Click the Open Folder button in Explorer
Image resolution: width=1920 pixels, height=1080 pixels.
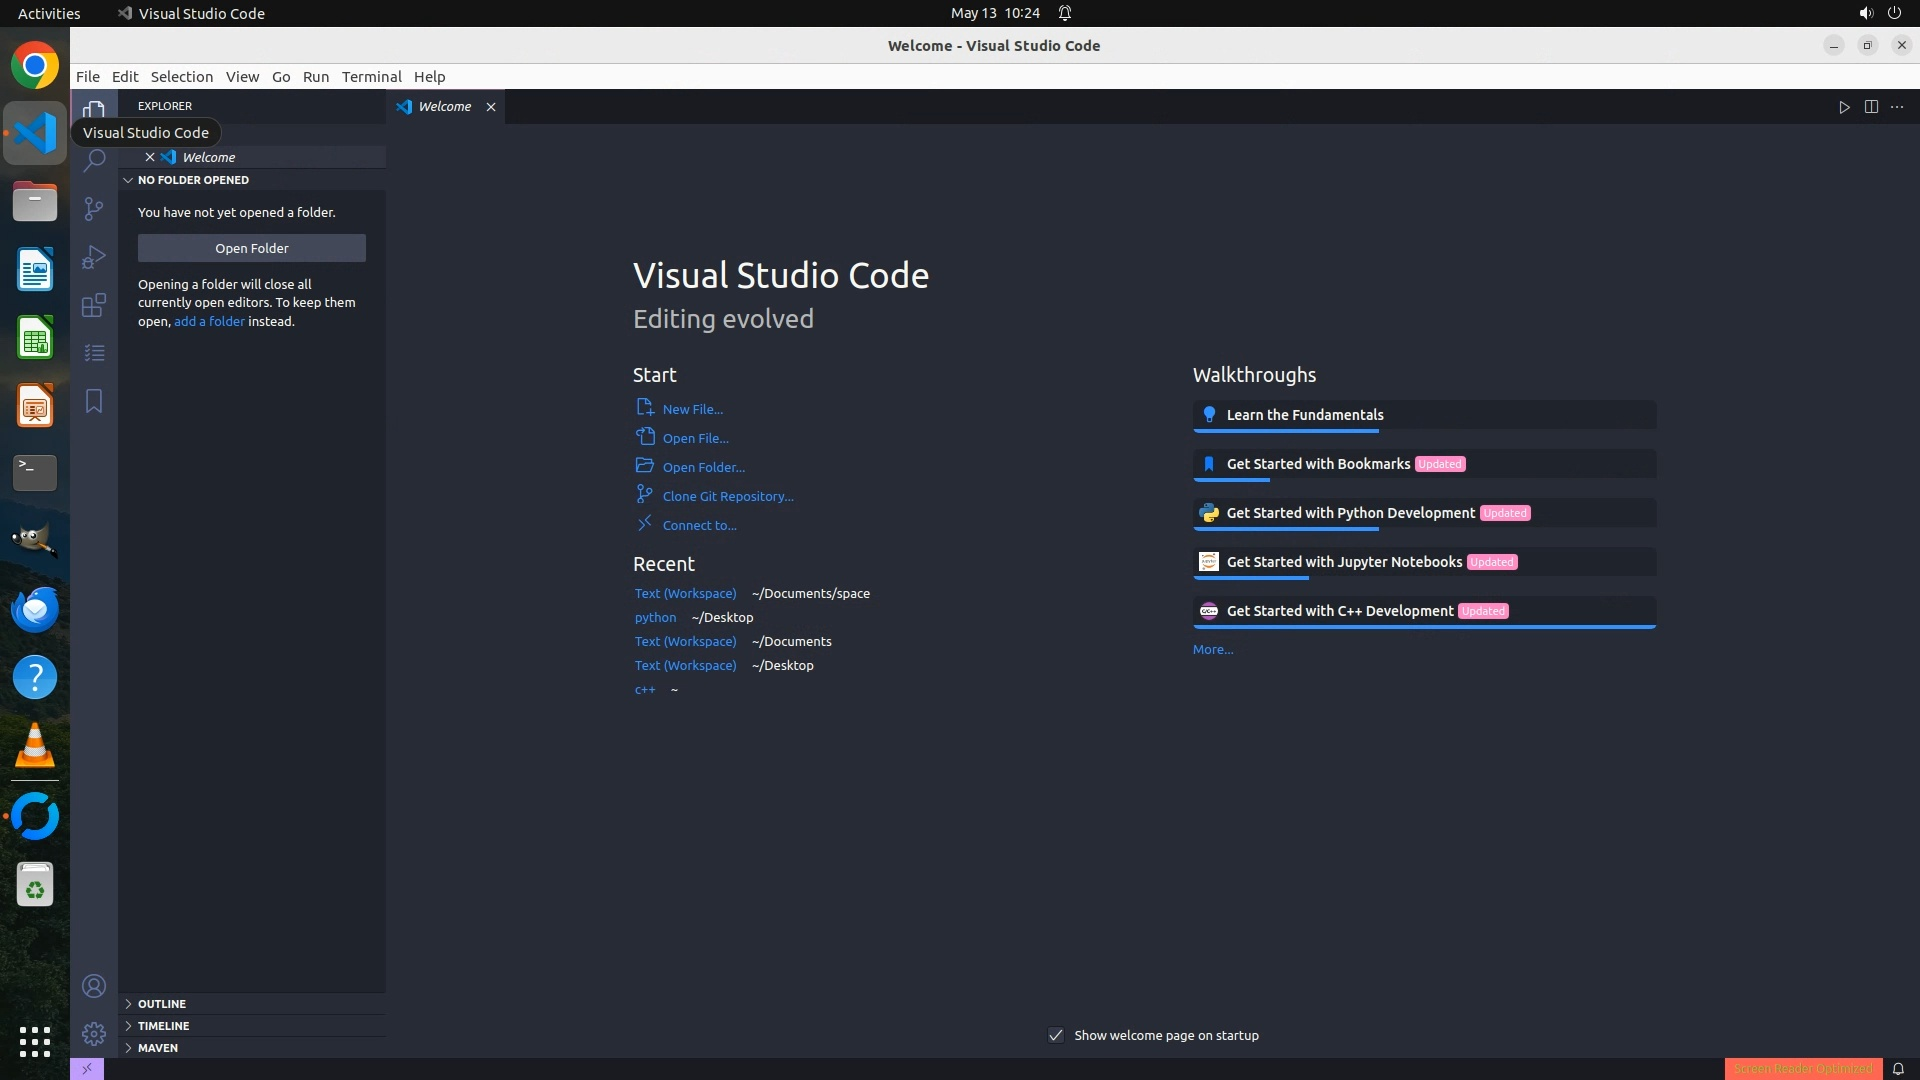point(251,248)
